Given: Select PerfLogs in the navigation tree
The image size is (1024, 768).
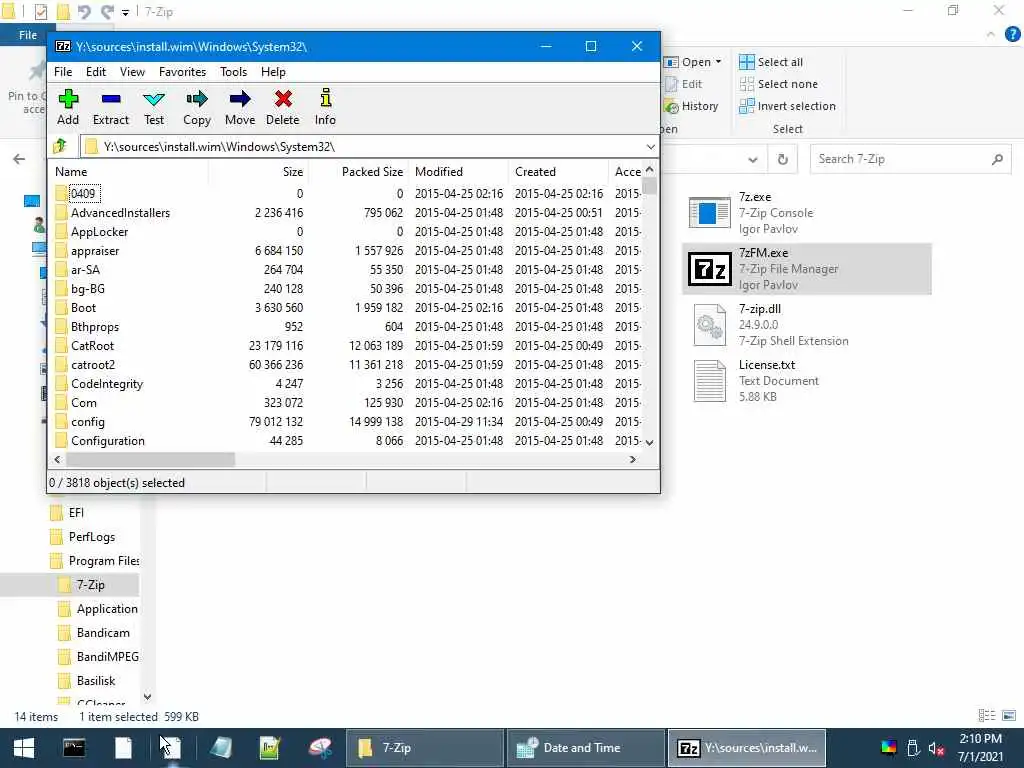Looking at the screenshot, I should (91, 537).
